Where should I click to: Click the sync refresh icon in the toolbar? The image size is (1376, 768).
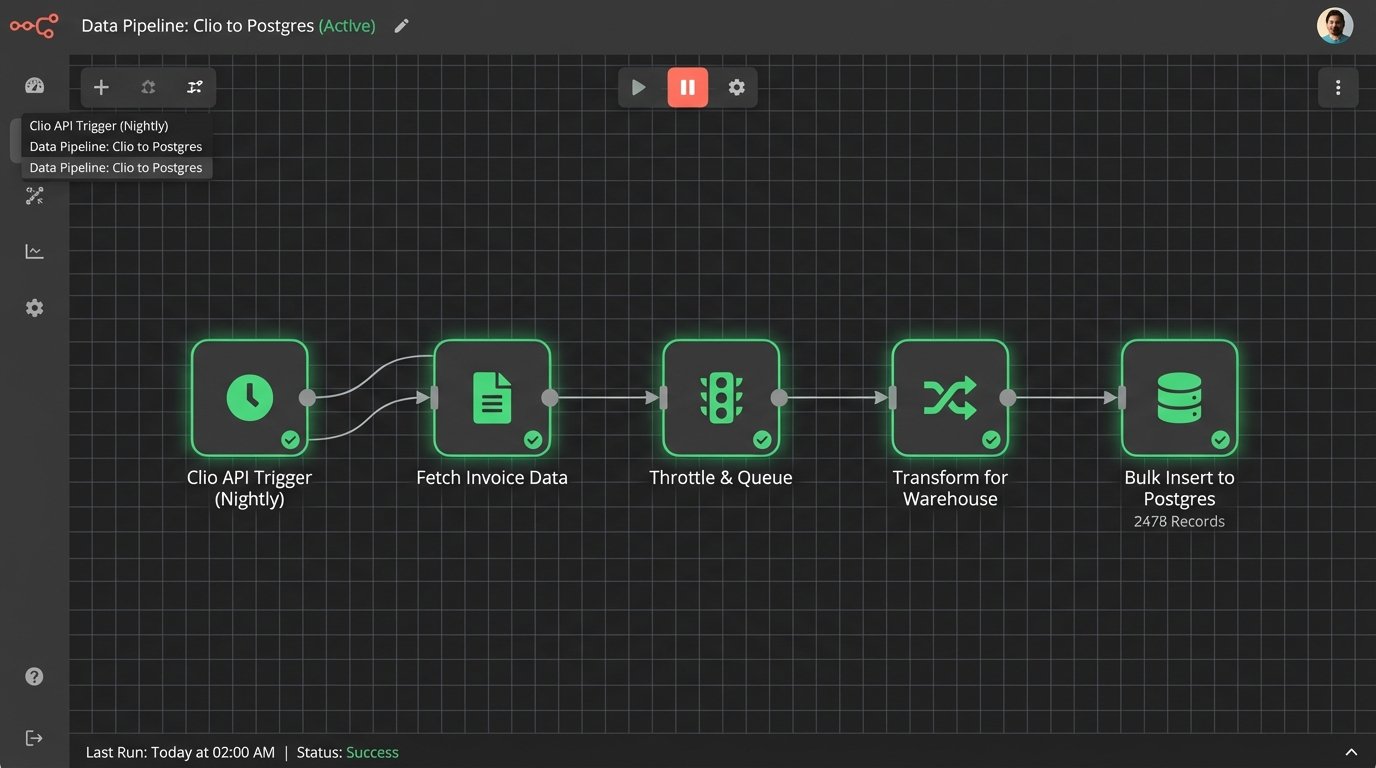[147, 87]
